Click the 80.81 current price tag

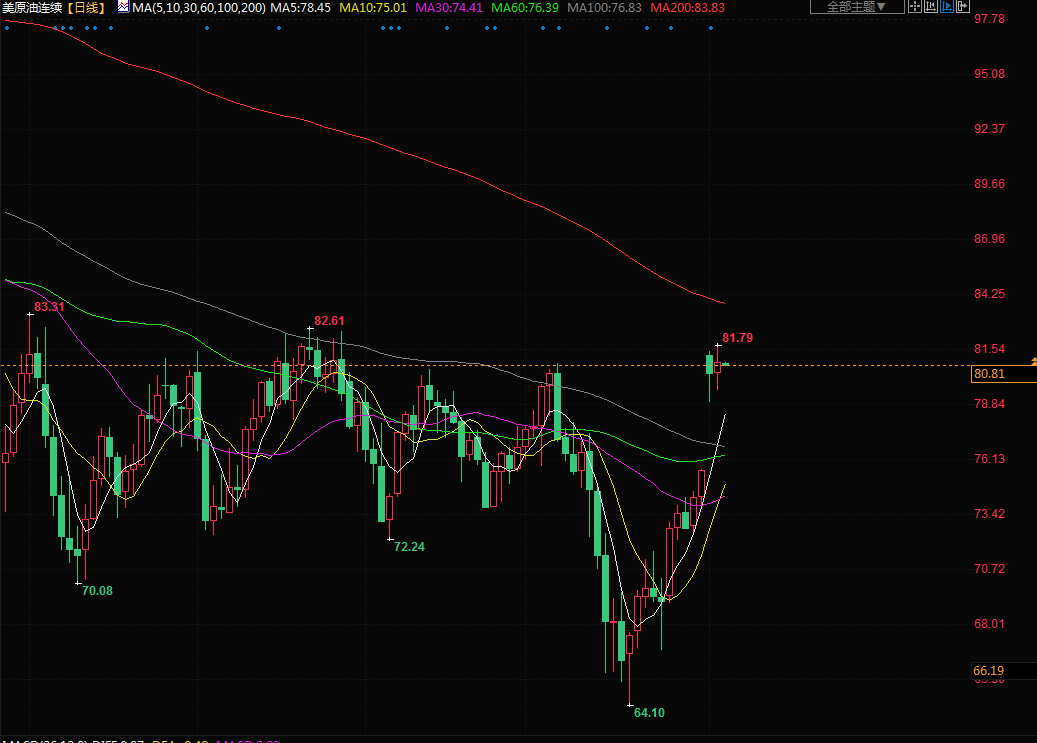coord(988,374)
